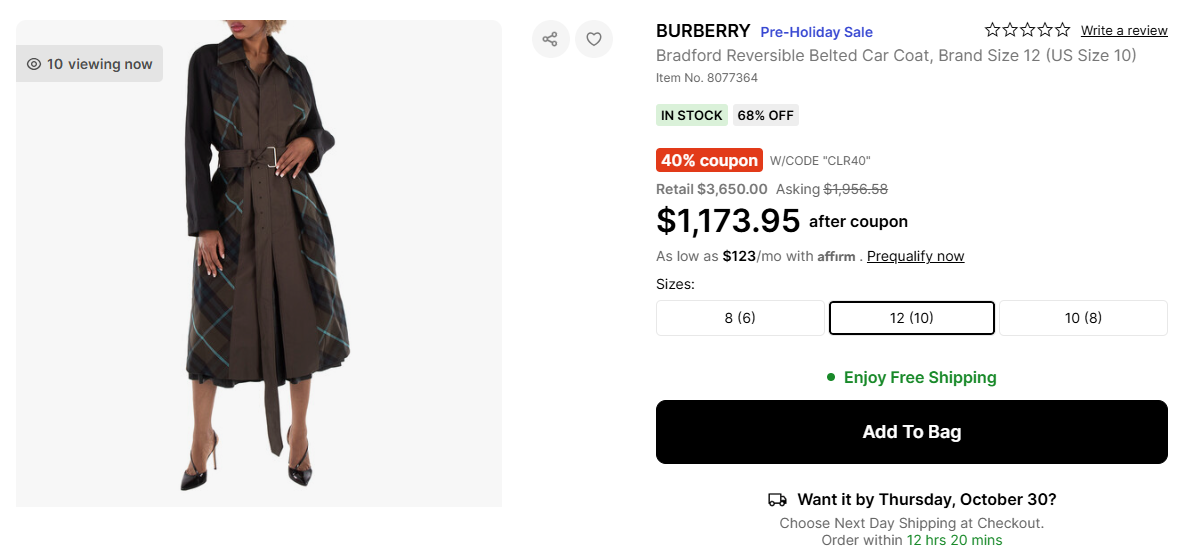Click the 68% OFF badge

tap(765, 115)
